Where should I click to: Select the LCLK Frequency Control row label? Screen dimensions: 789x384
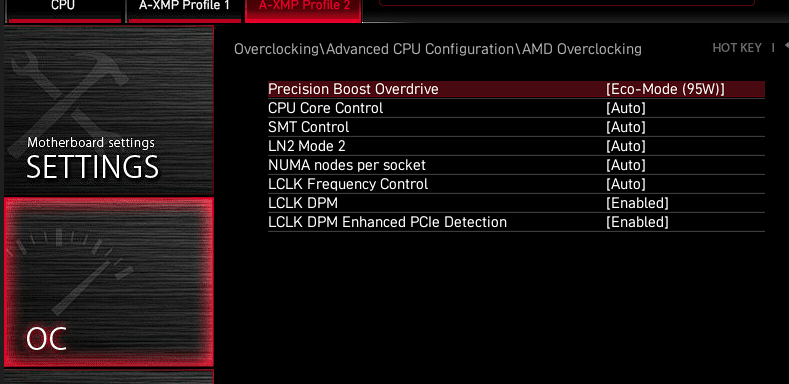coord(348,184)
